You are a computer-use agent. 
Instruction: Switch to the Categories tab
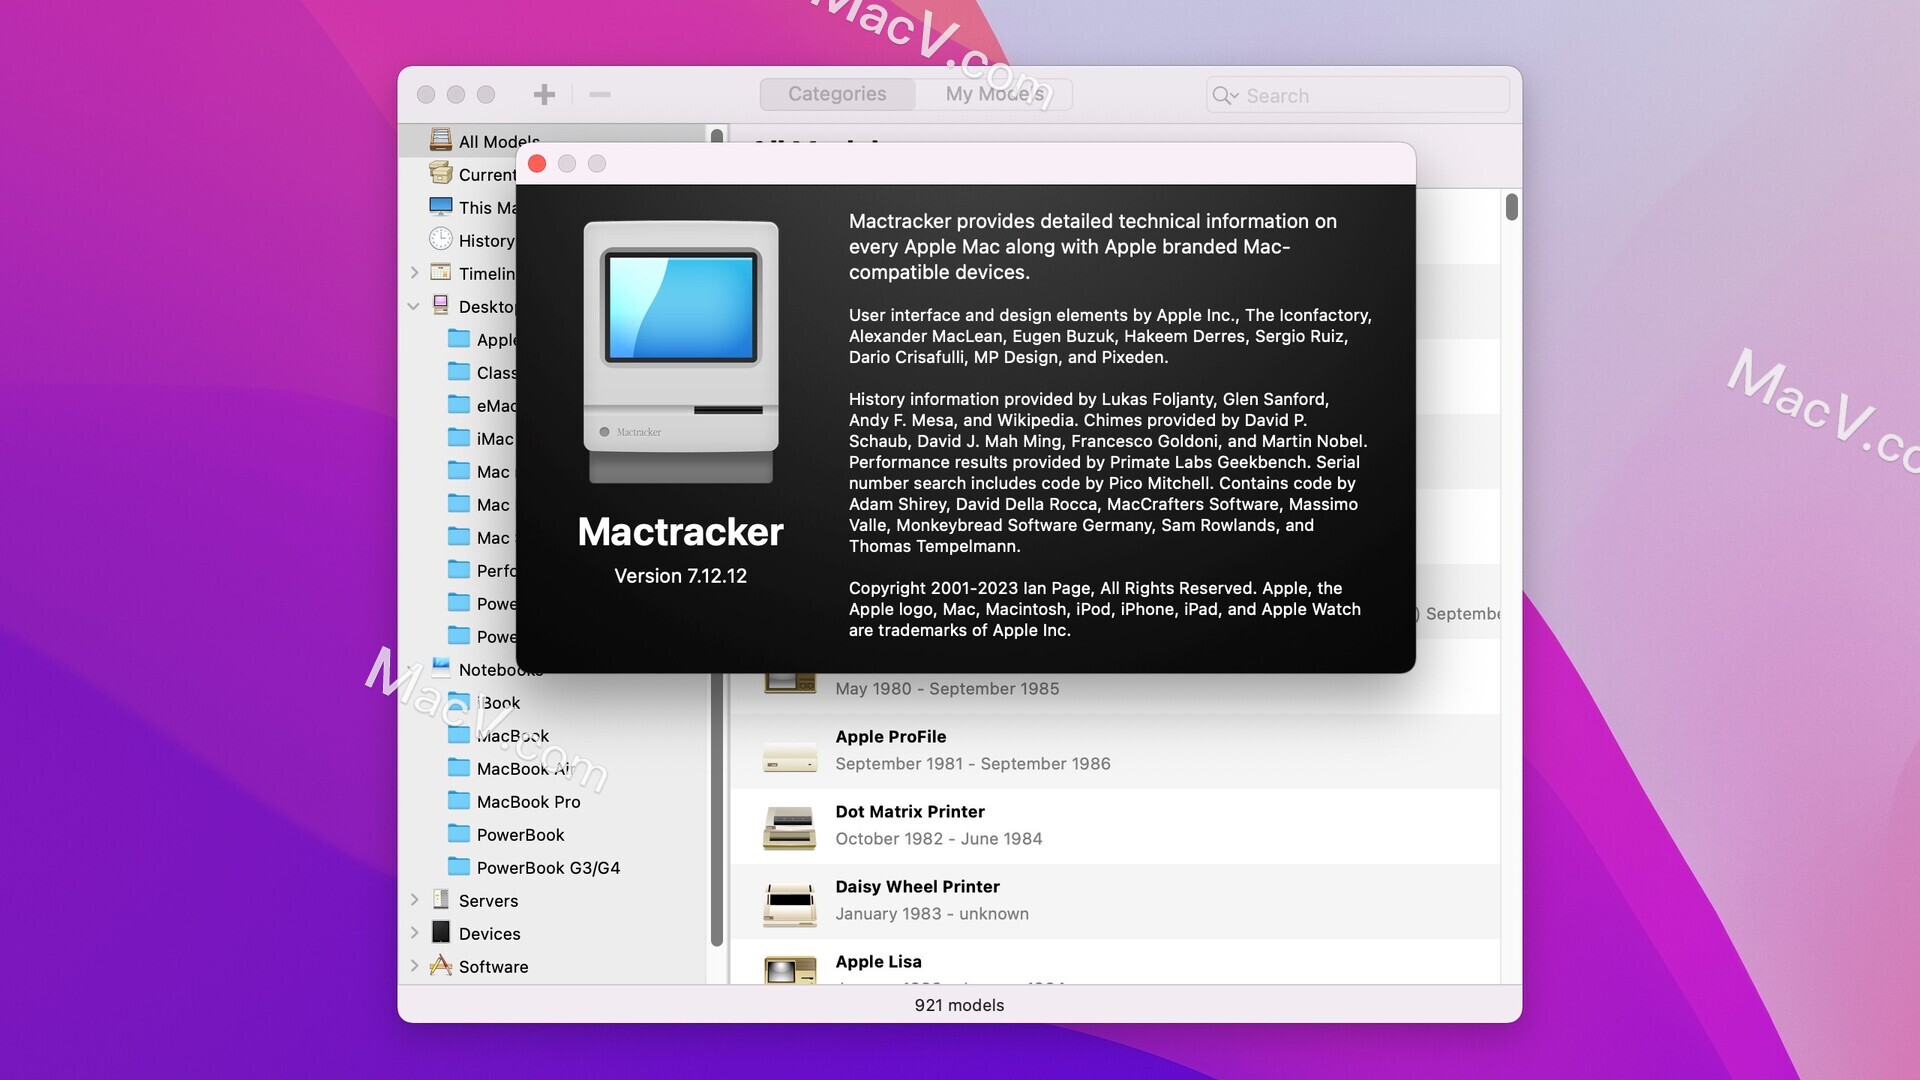click(837, 94)
